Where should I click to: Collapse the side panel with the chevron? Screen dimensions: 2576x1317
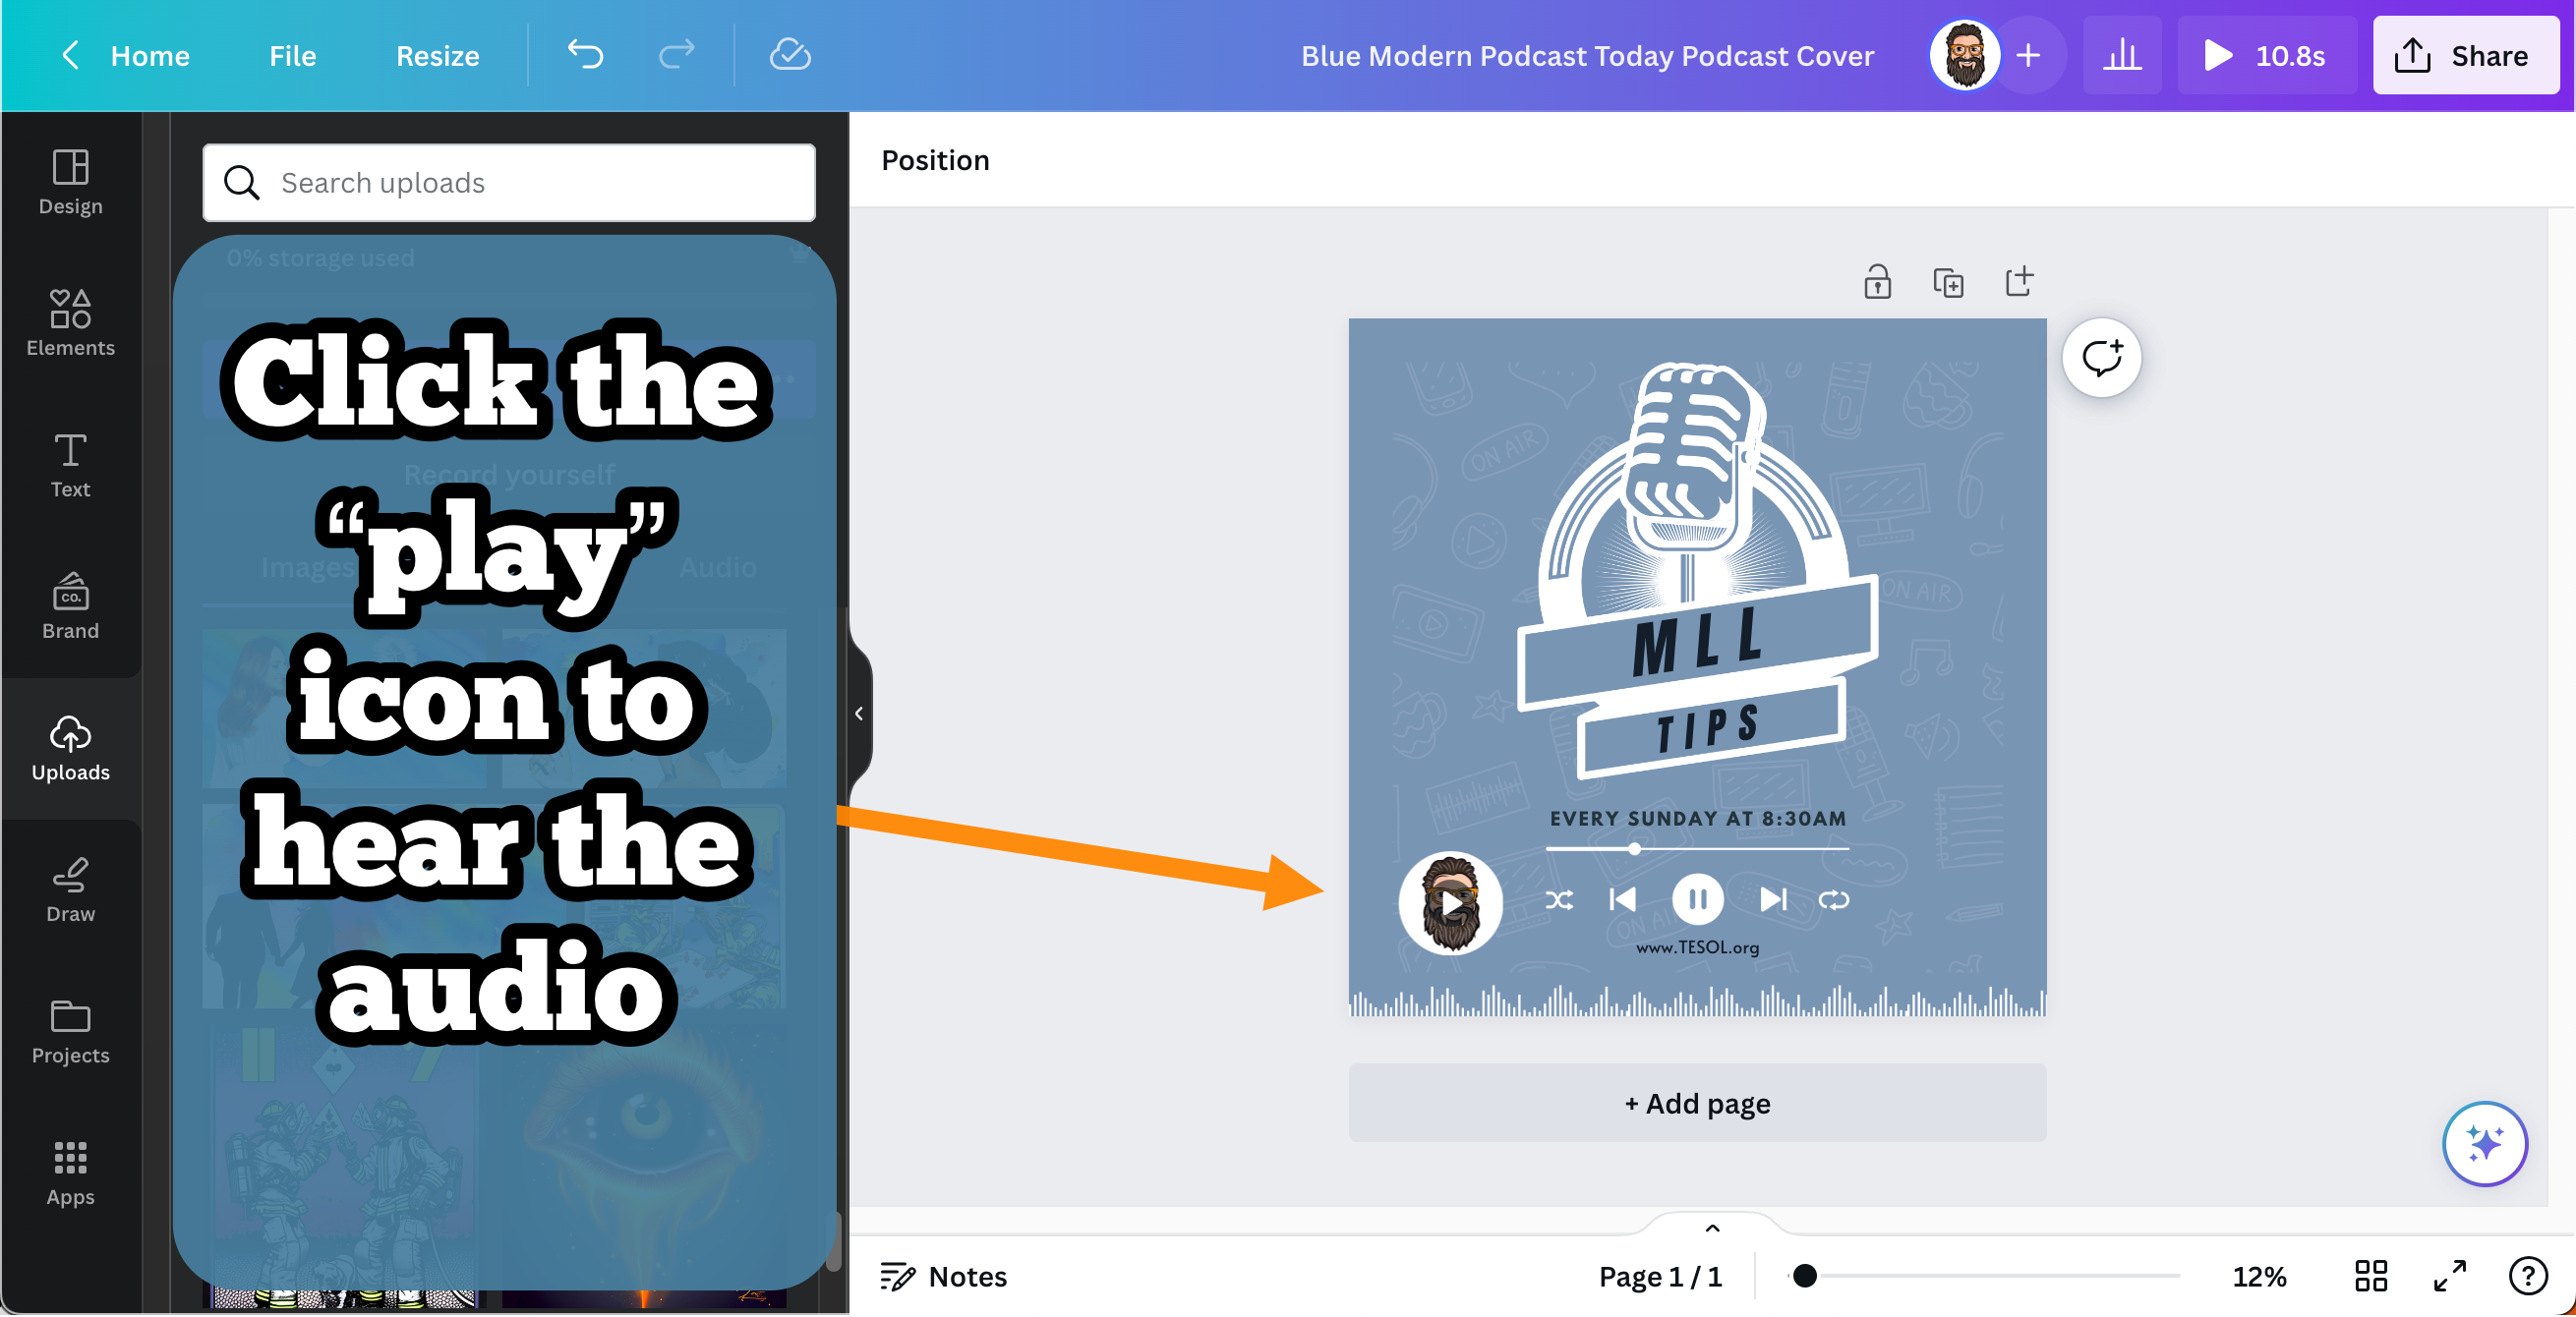click(859, 713)
